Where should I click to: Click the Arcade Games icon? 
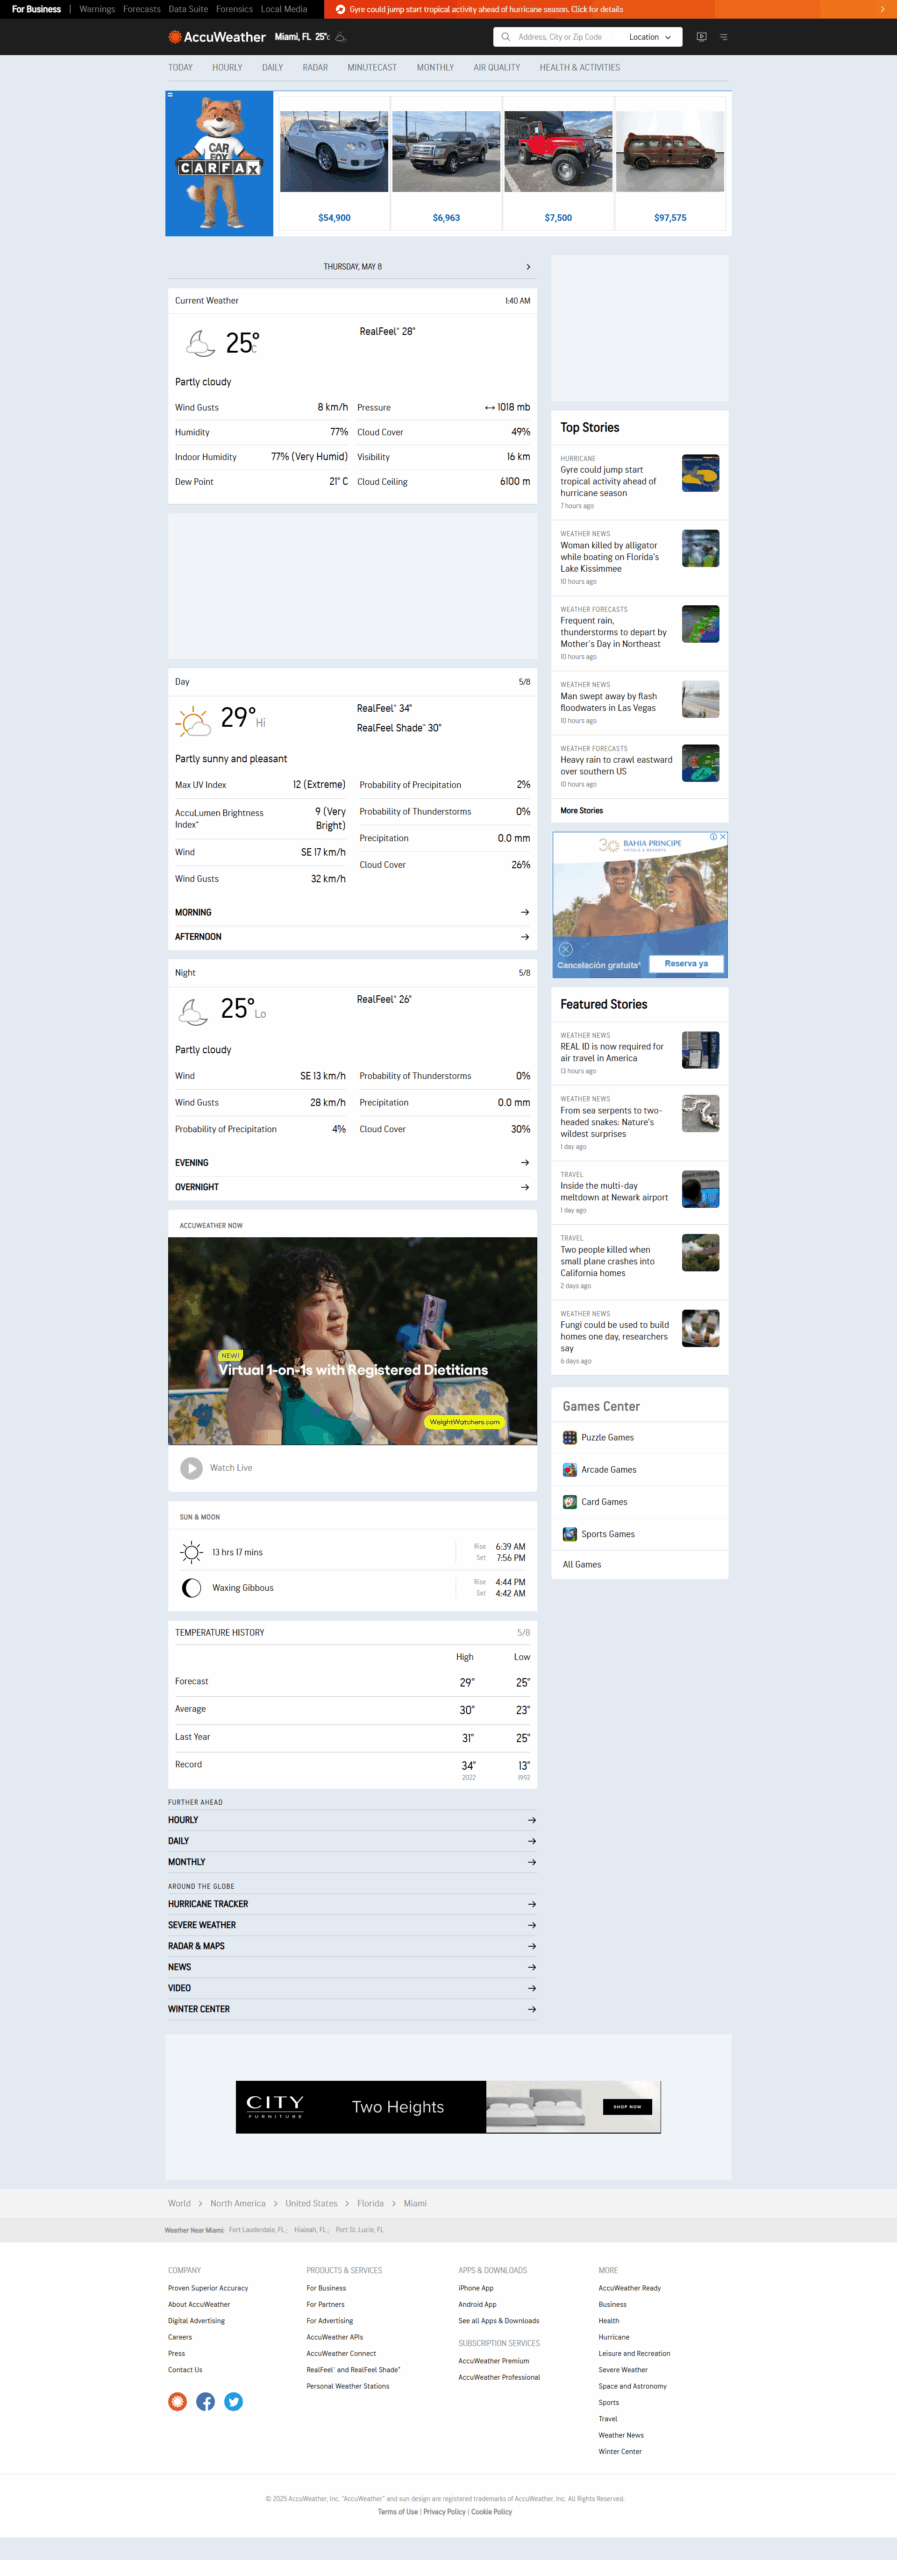(x=569, y=1469)
